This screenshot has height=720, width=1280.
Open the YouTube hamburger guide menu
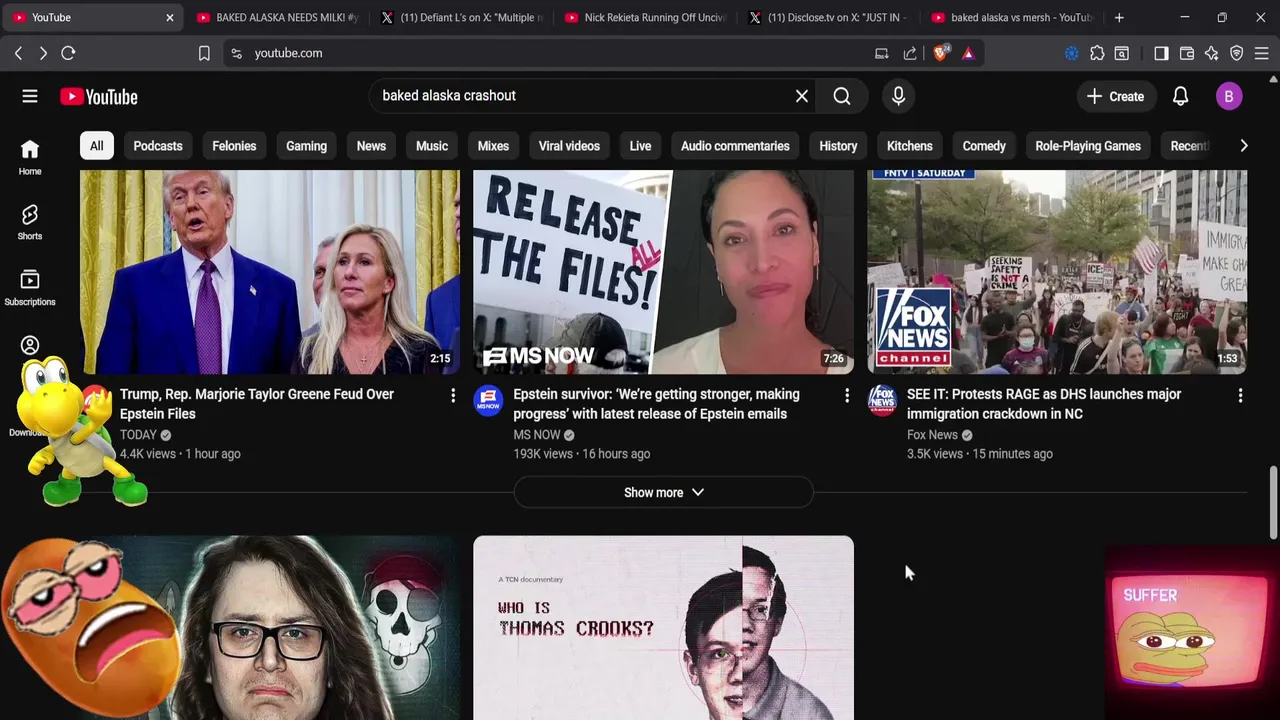tap(30, 96)
